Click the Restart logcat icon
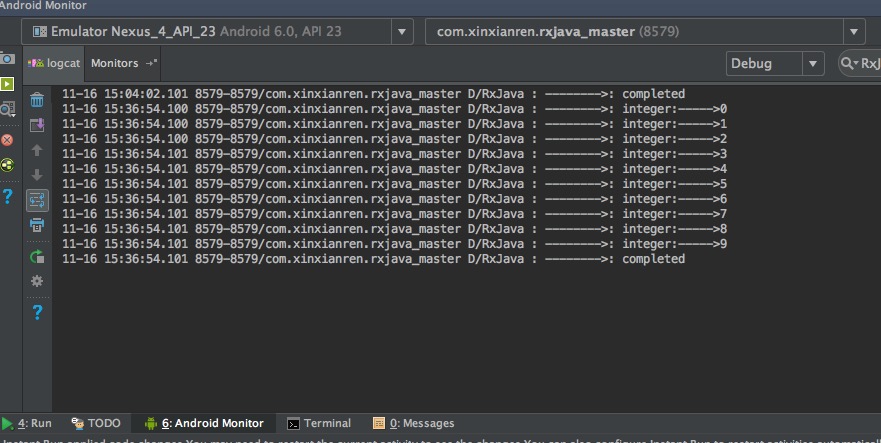Image resolution: width=881 pixels, height=443 pixels. click(37, 257)
